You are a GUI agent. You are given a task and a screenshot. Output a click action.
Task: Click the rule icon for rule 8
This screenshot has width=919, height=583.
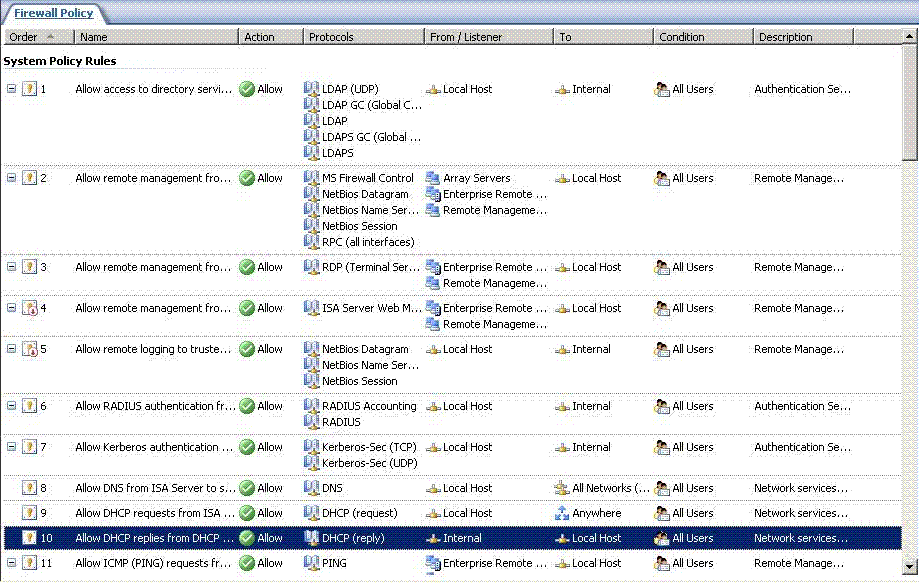[29, 488]
